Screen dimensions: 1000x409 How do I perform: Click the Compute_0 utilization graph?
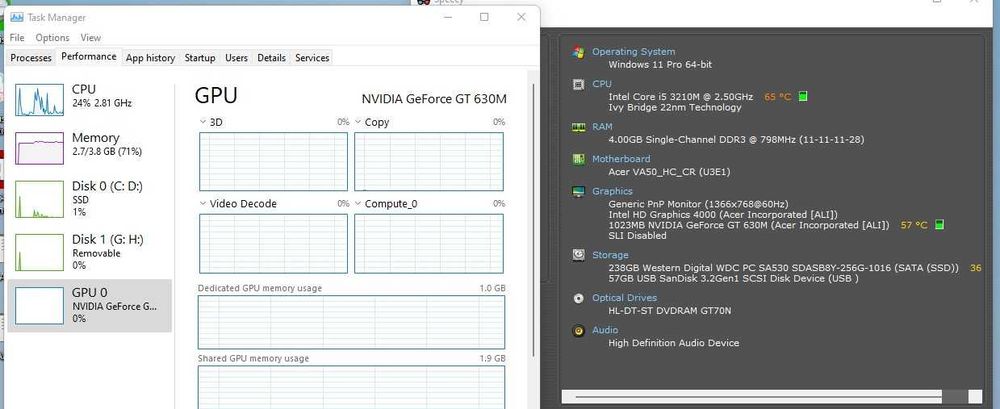tap(429, 243)
